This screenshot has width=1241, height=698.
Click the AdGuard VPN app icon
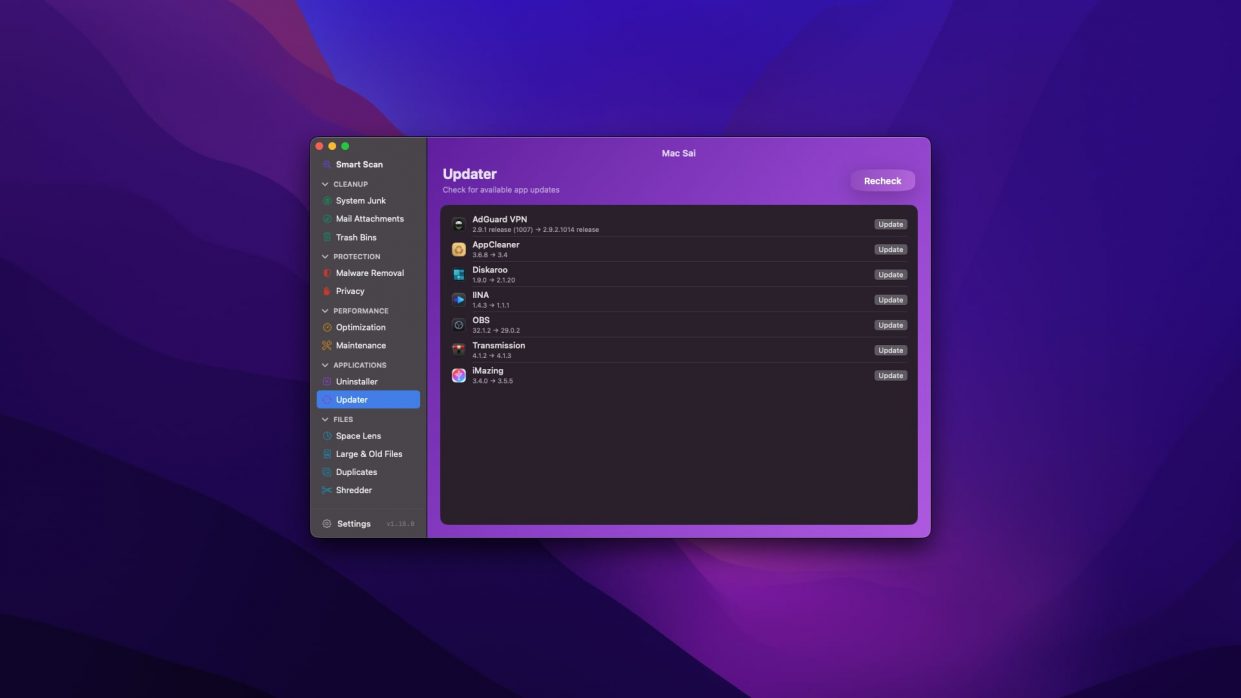pos(458,224)
